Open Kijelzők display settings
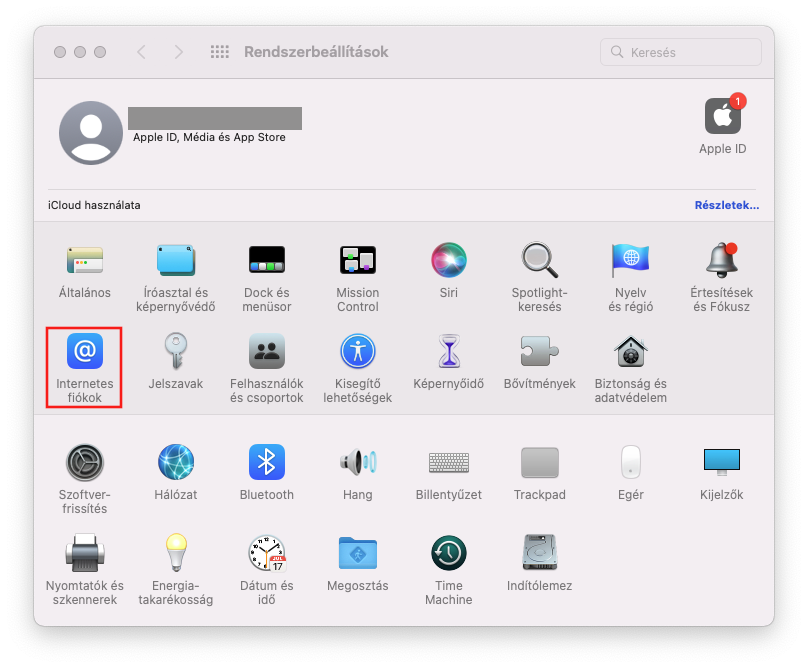808x668 pixels. click(x=721, y=462)
